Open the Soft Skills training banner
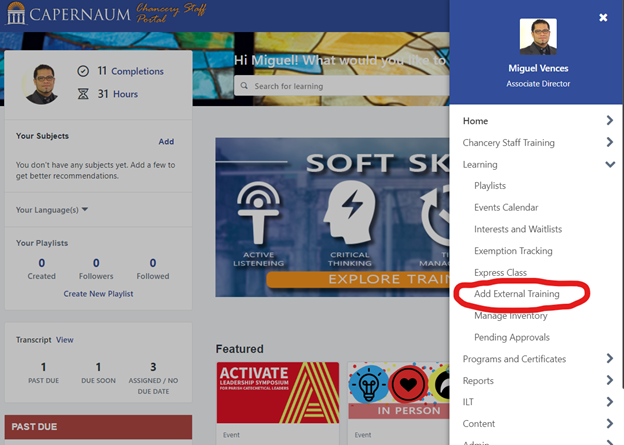The height and width of the screenshot is (445, 624). coord(332,217)
